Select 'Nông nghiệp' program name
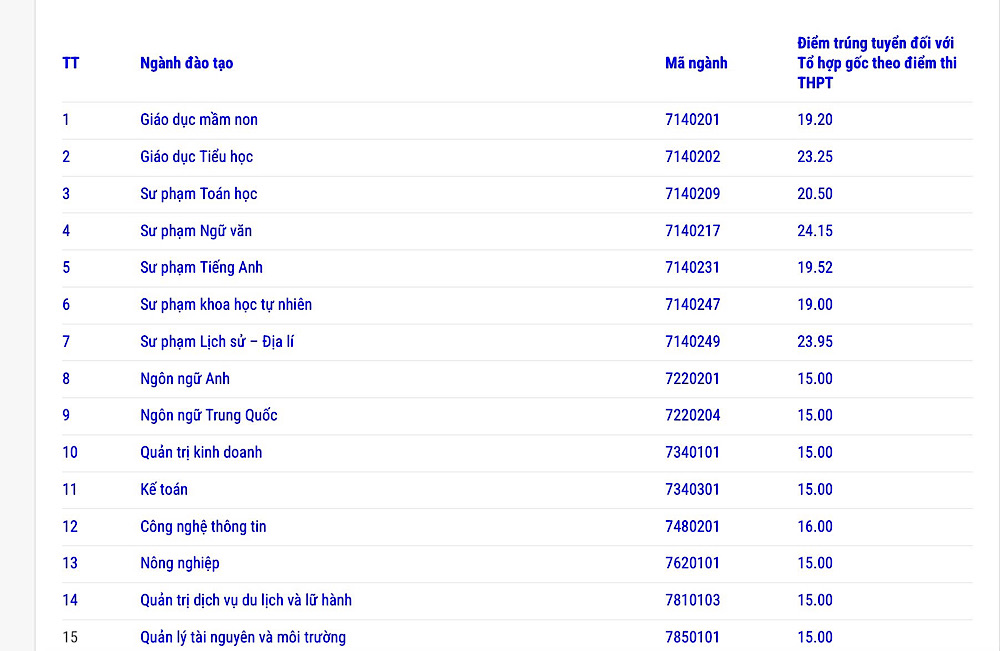Image resolution: width=1000 pixels, height=651 pixels. coord(180,564)
